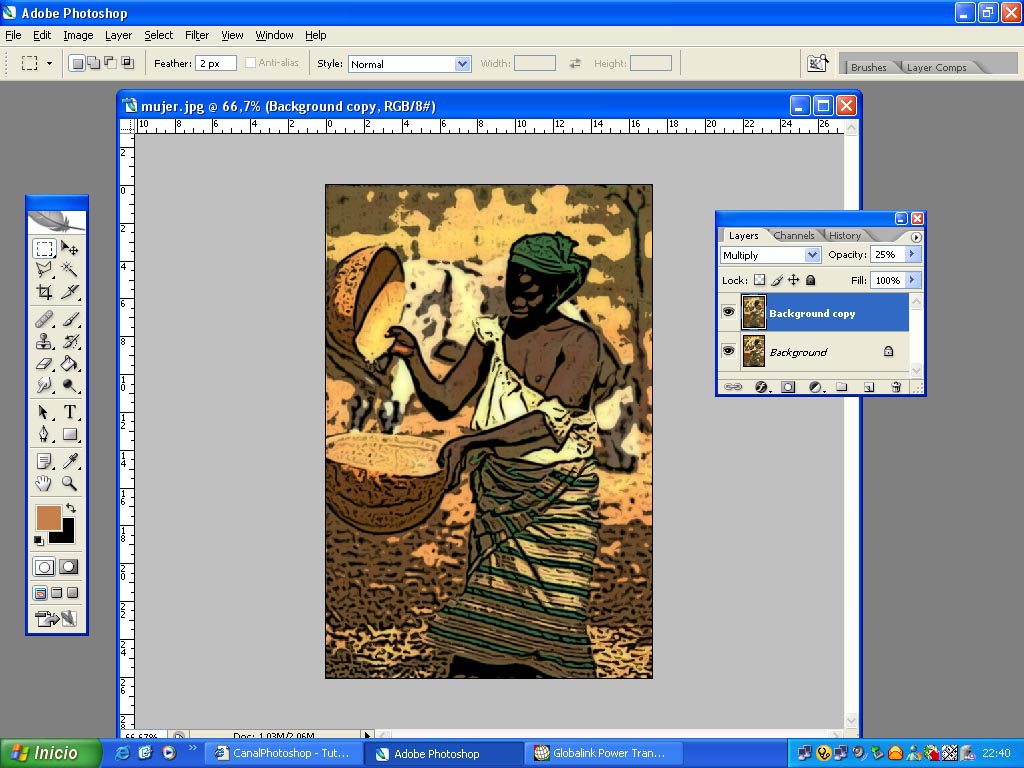1024x768 pixels.
Task: Click the Inicio start button
Action: click(51, 753)
